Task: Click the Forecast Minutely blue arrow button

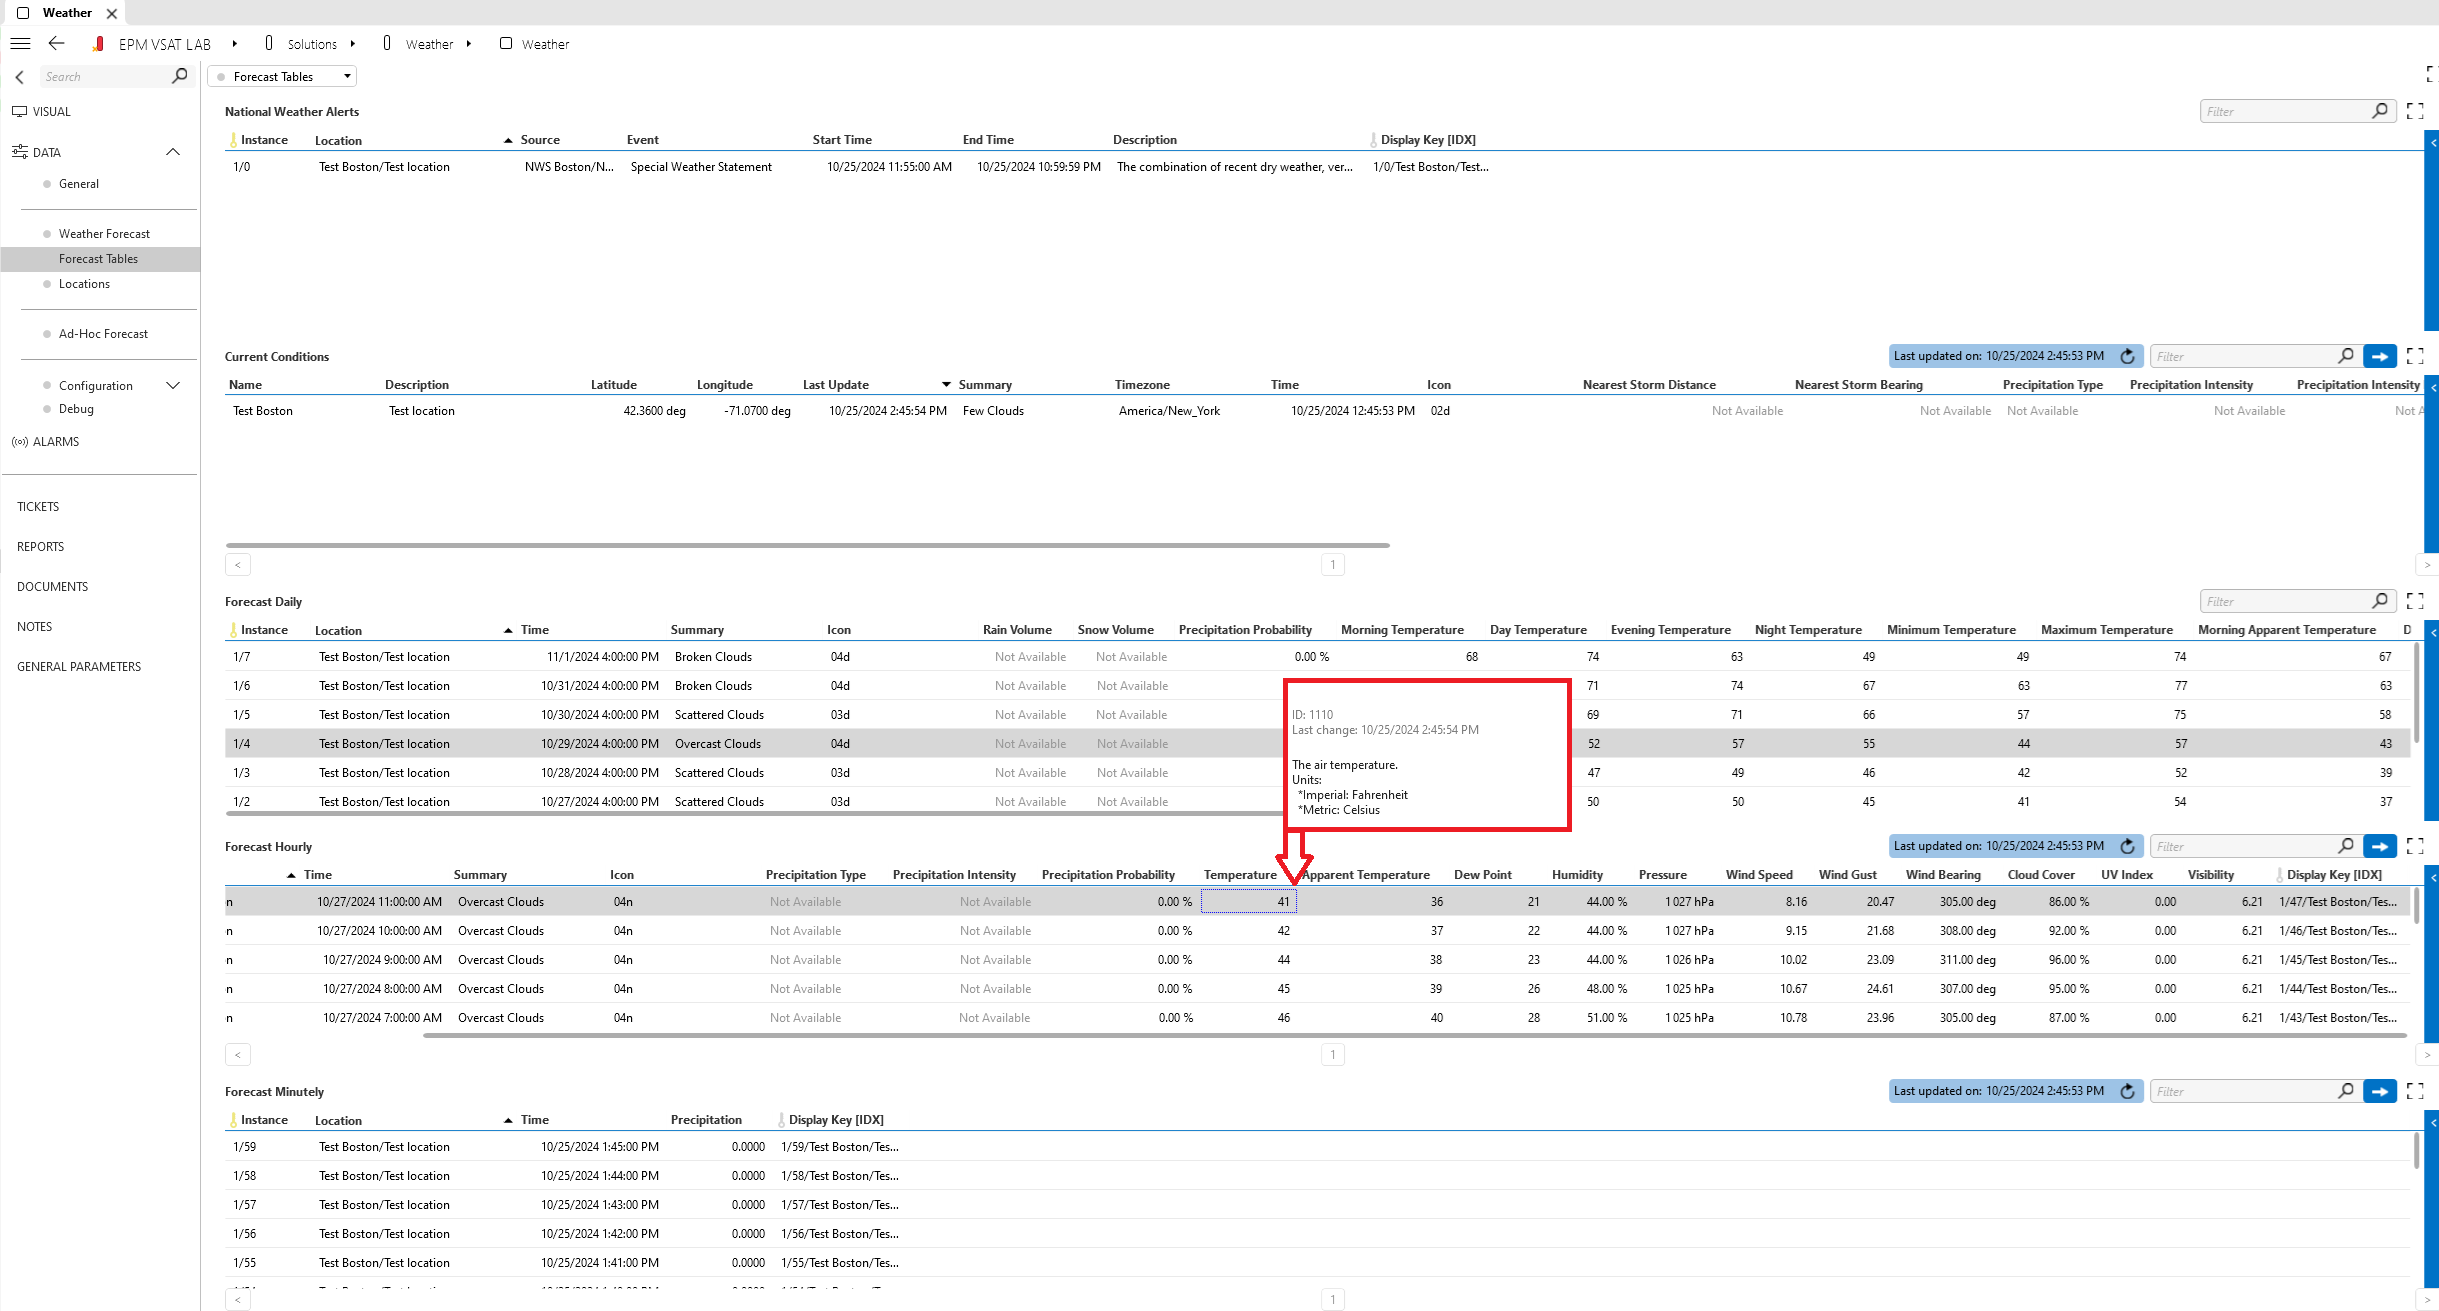Action: pyautogui.click(x=2380, y=1091)
